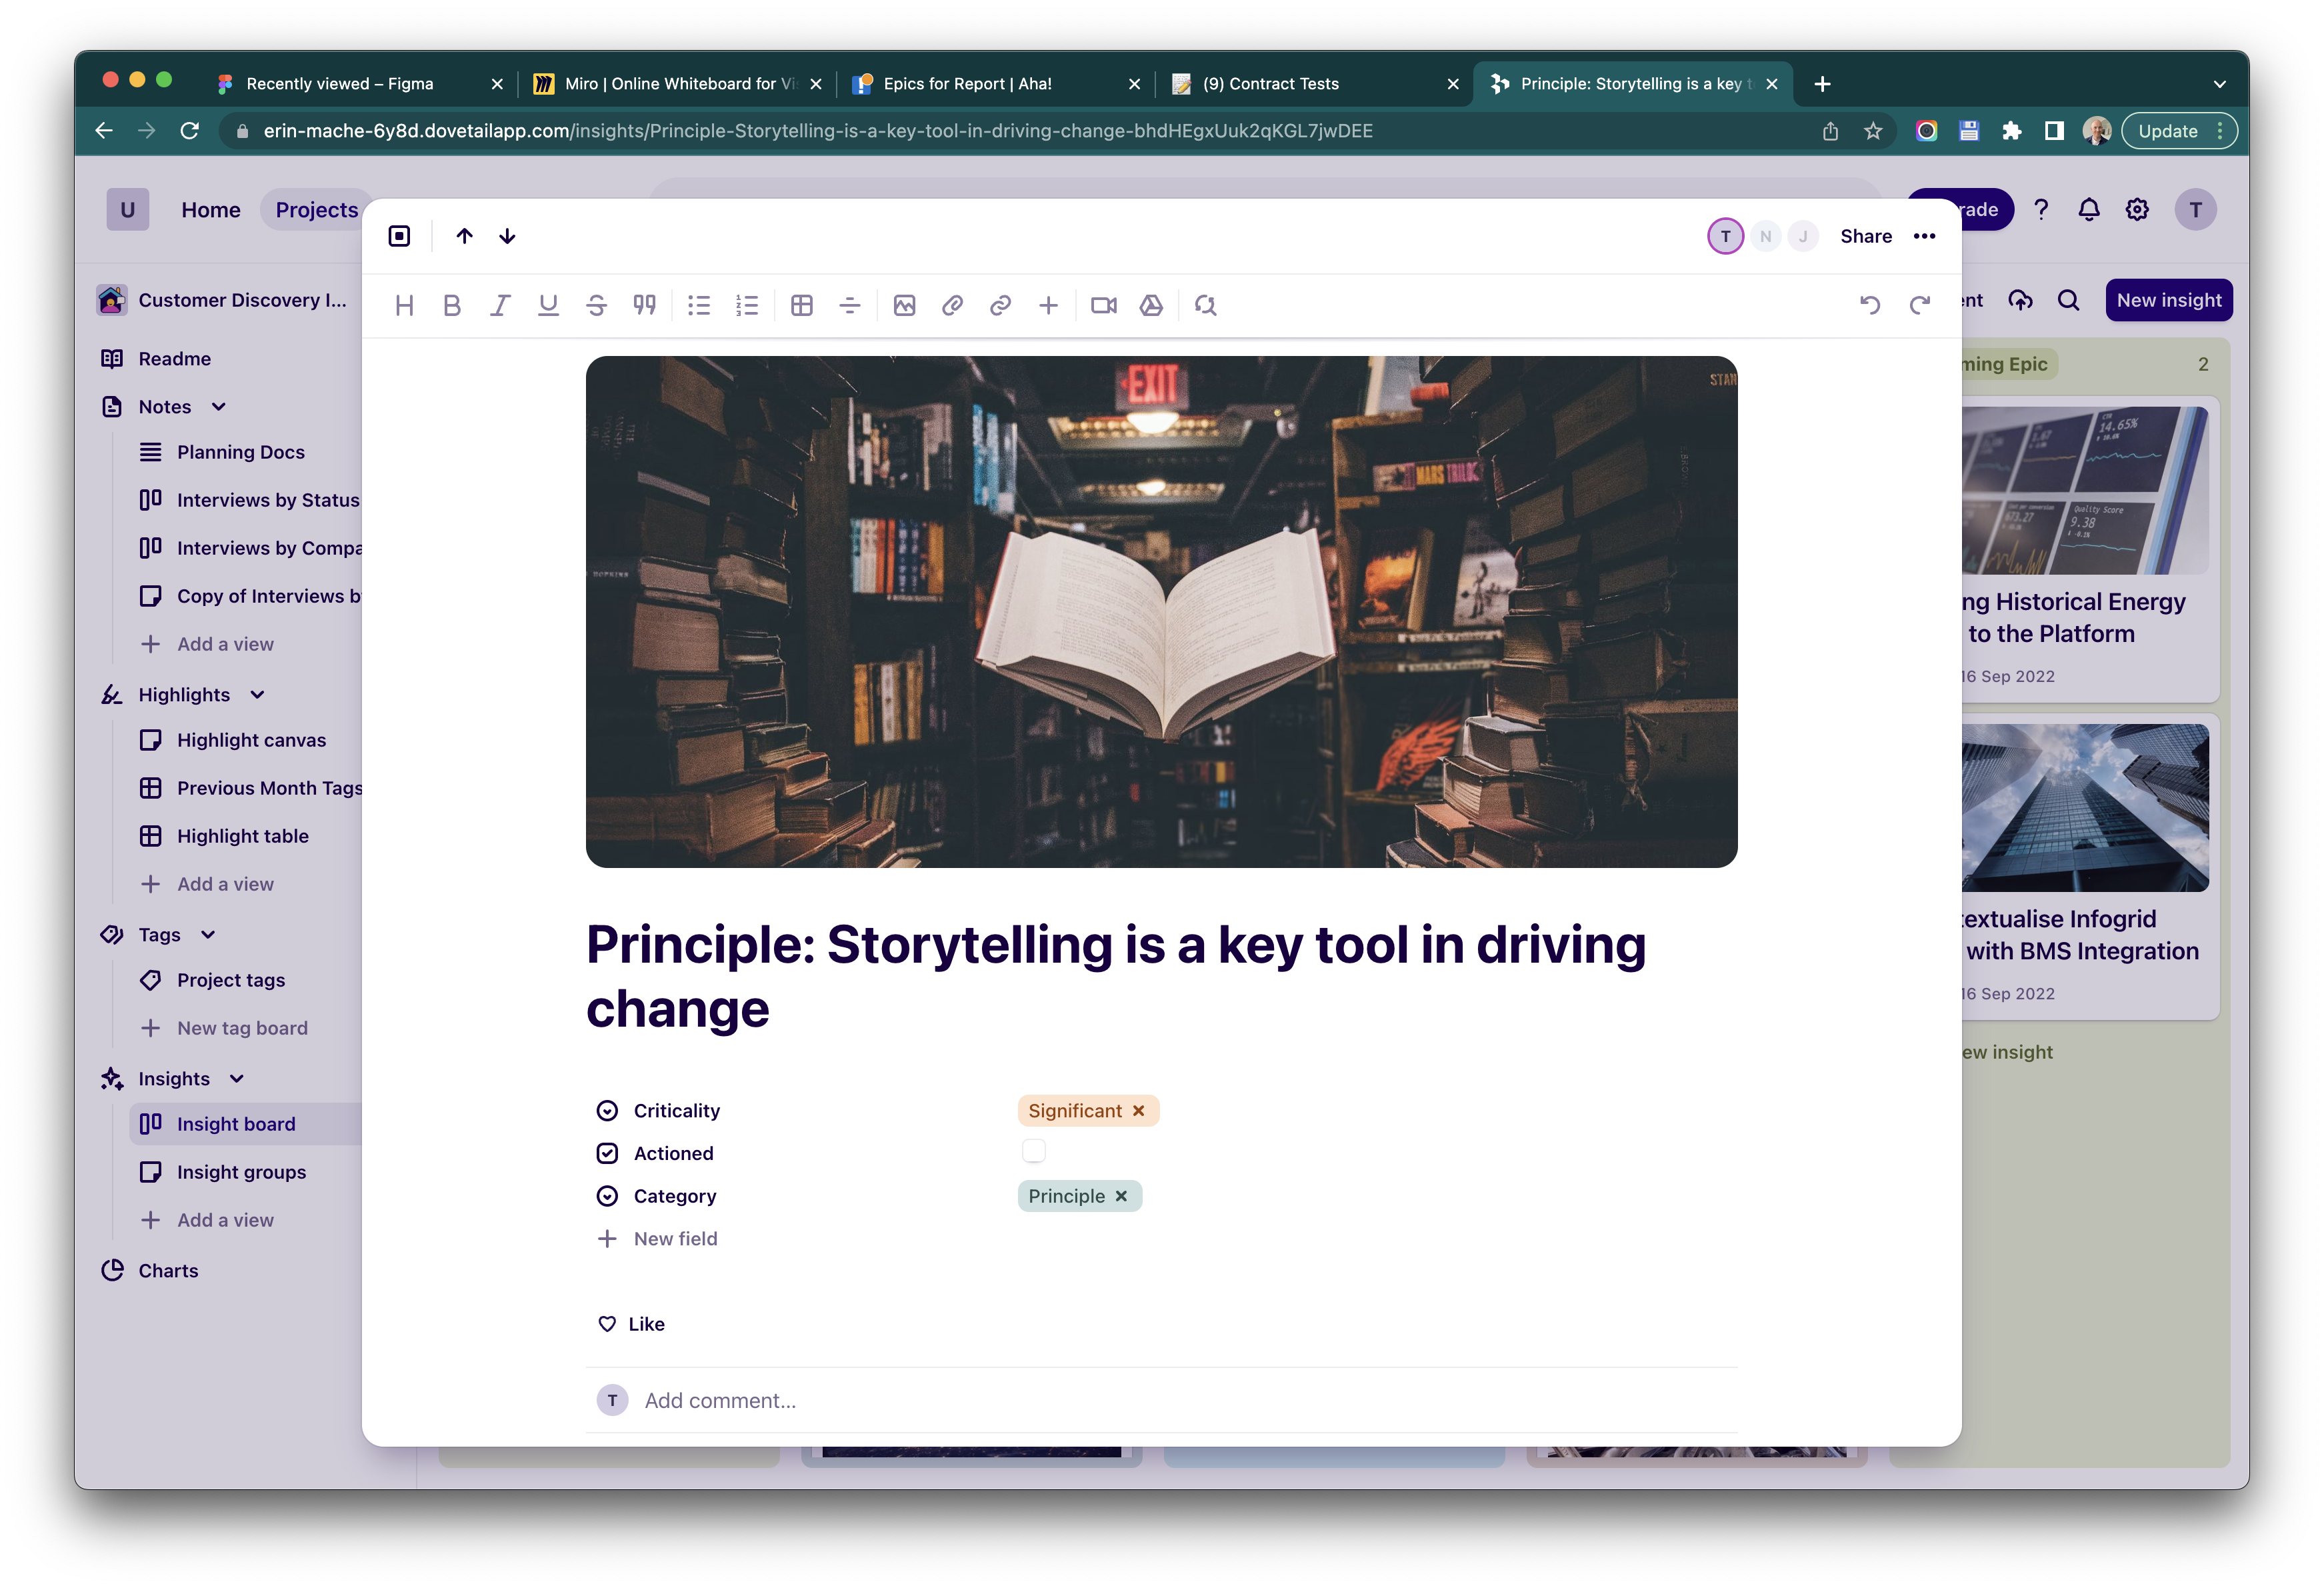This screenshot has height=1588, width=2324.
Task: Remove the Principle category tag
Action: click(x=1122, y=1196)
